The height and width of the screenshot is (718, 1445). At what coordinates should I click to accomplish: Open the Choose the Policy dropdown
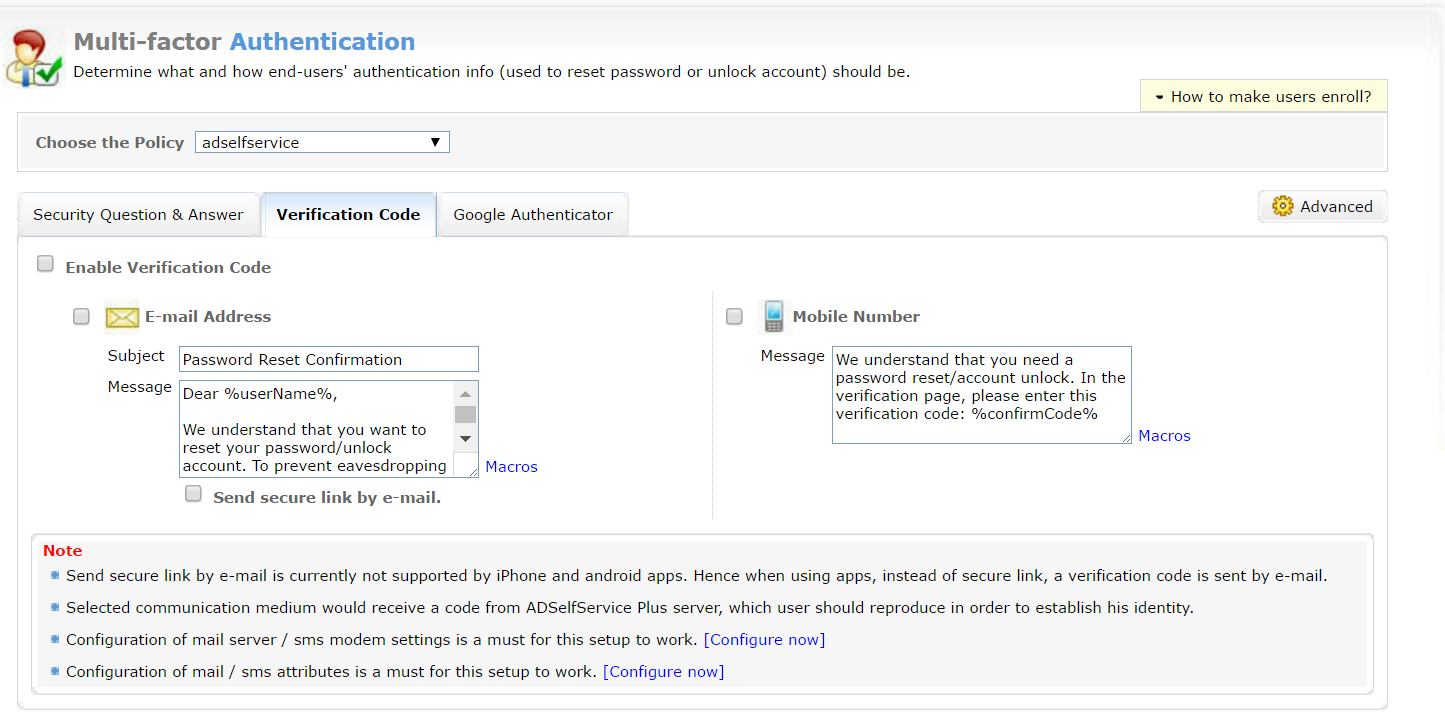click(322, 142)
